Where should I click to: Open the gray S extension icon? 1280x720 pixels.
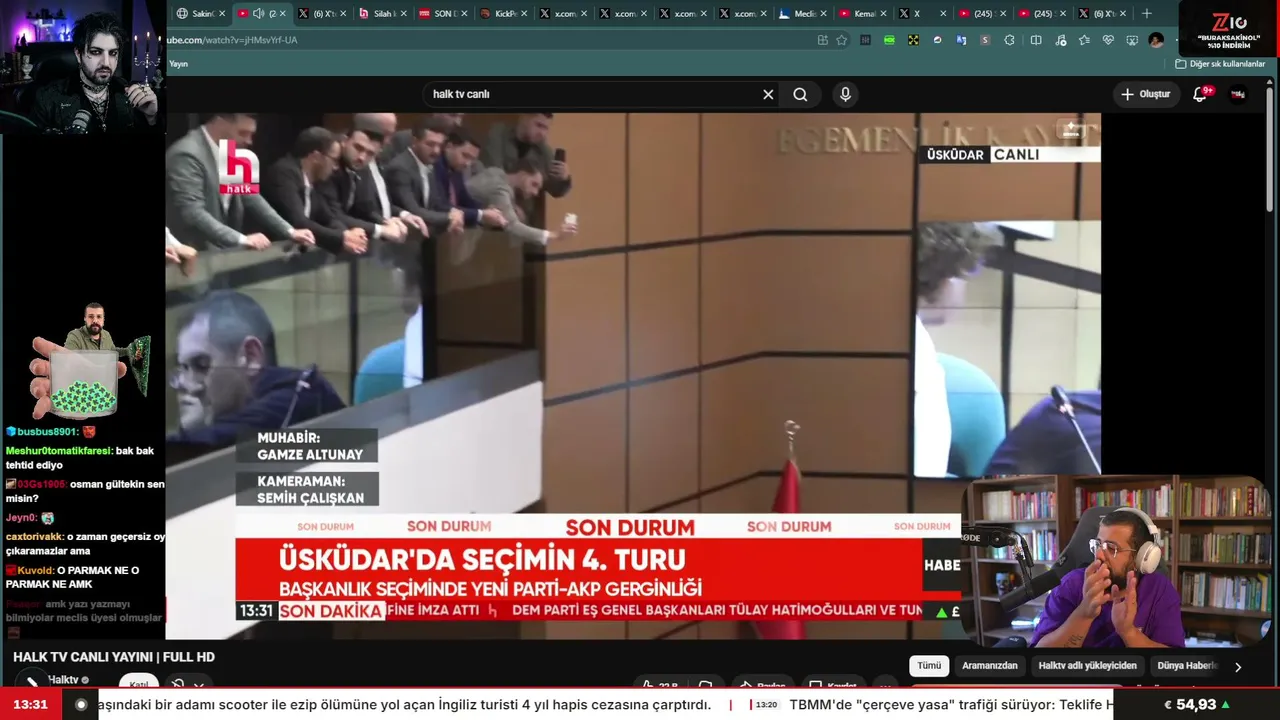(x=985, y=40)
